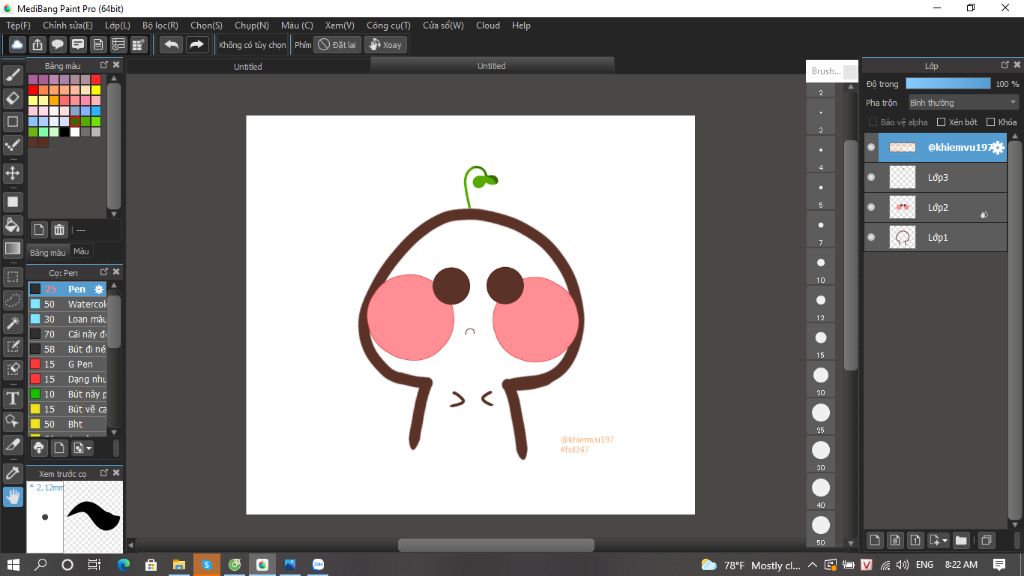Select the Divide (knife) tool
The height and width of the screenshot is (576, 1024).
pyautogui.click(x=12, y=445)
